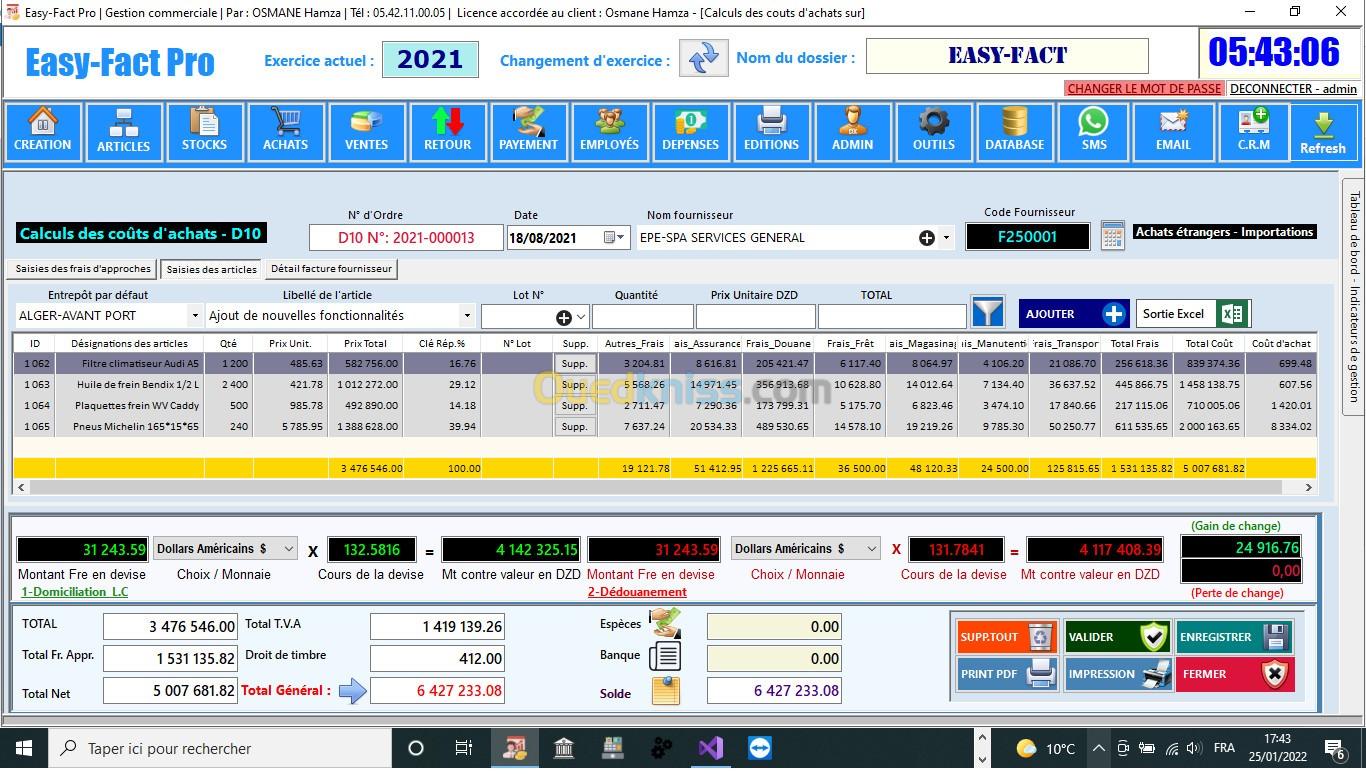The width and height of the screenshot is (1366, 777).
Task: Open the STOCKS module
Action: click(204, 132)
